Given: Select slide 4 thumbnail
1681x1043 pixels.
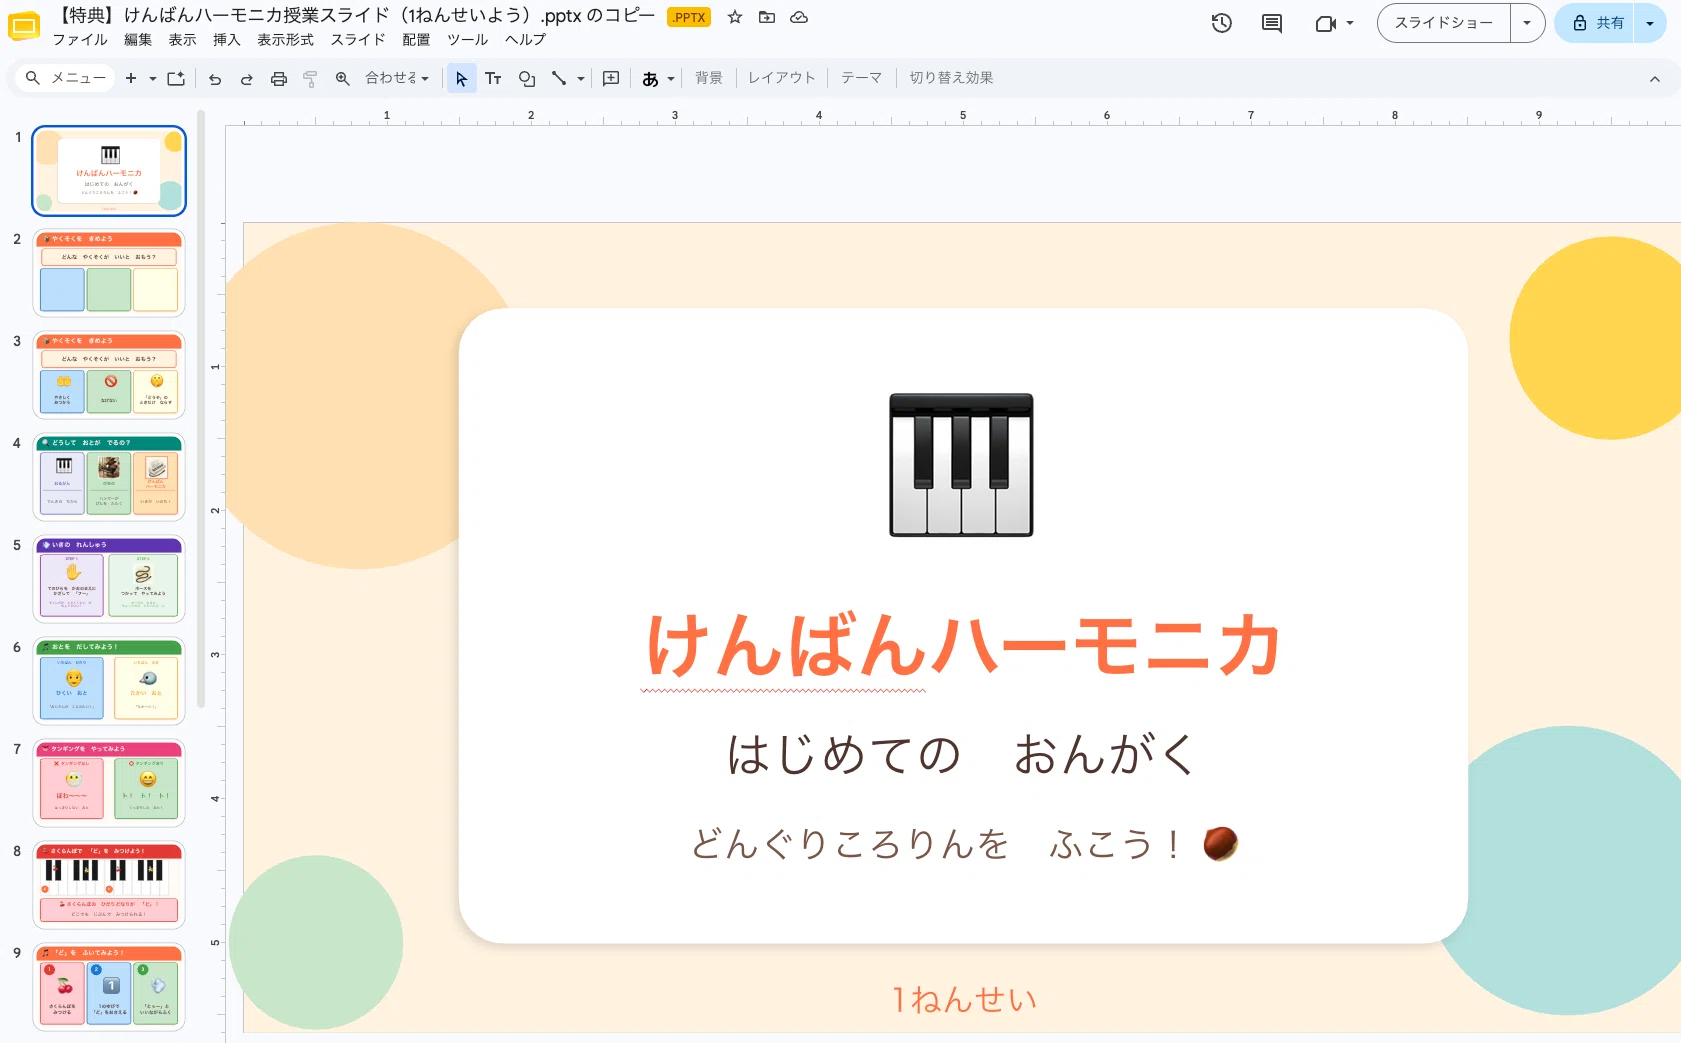Looking at the screenshot, I should pos(109,477).
